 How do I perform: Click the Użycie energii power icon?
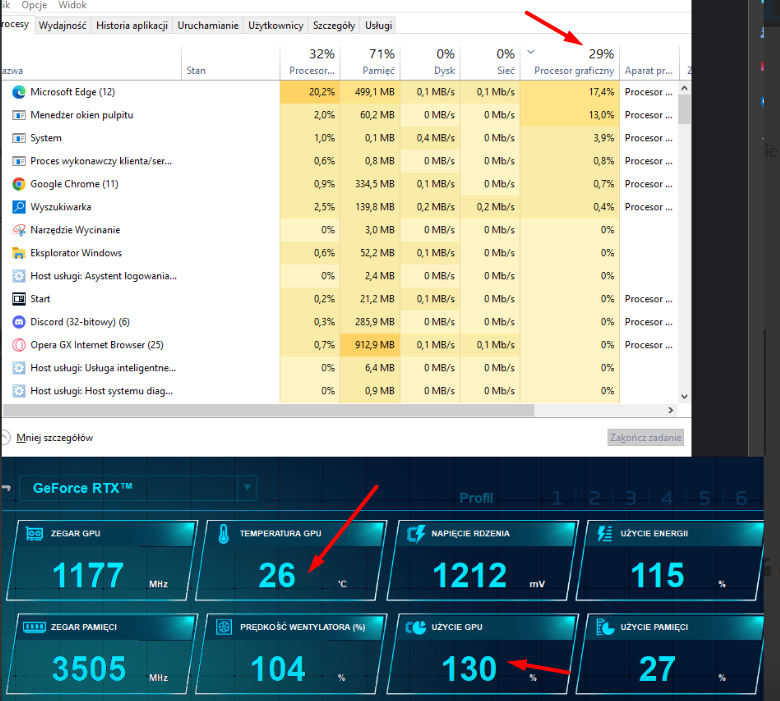tap(604, 534)
